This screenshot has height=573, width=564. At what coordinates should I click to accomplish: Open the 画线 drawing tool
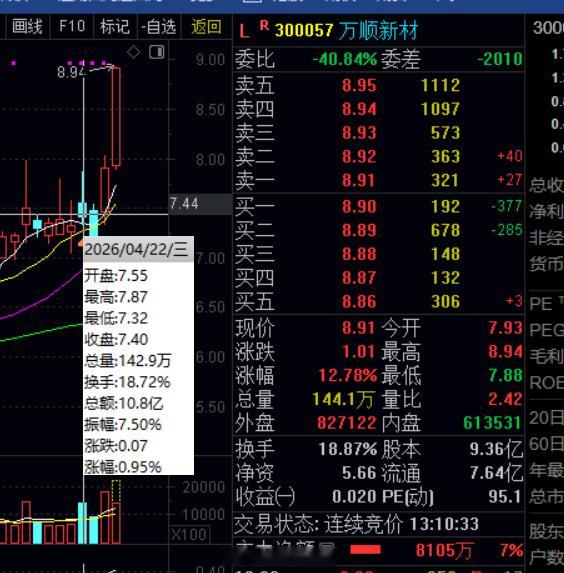[x=27, y=26]
